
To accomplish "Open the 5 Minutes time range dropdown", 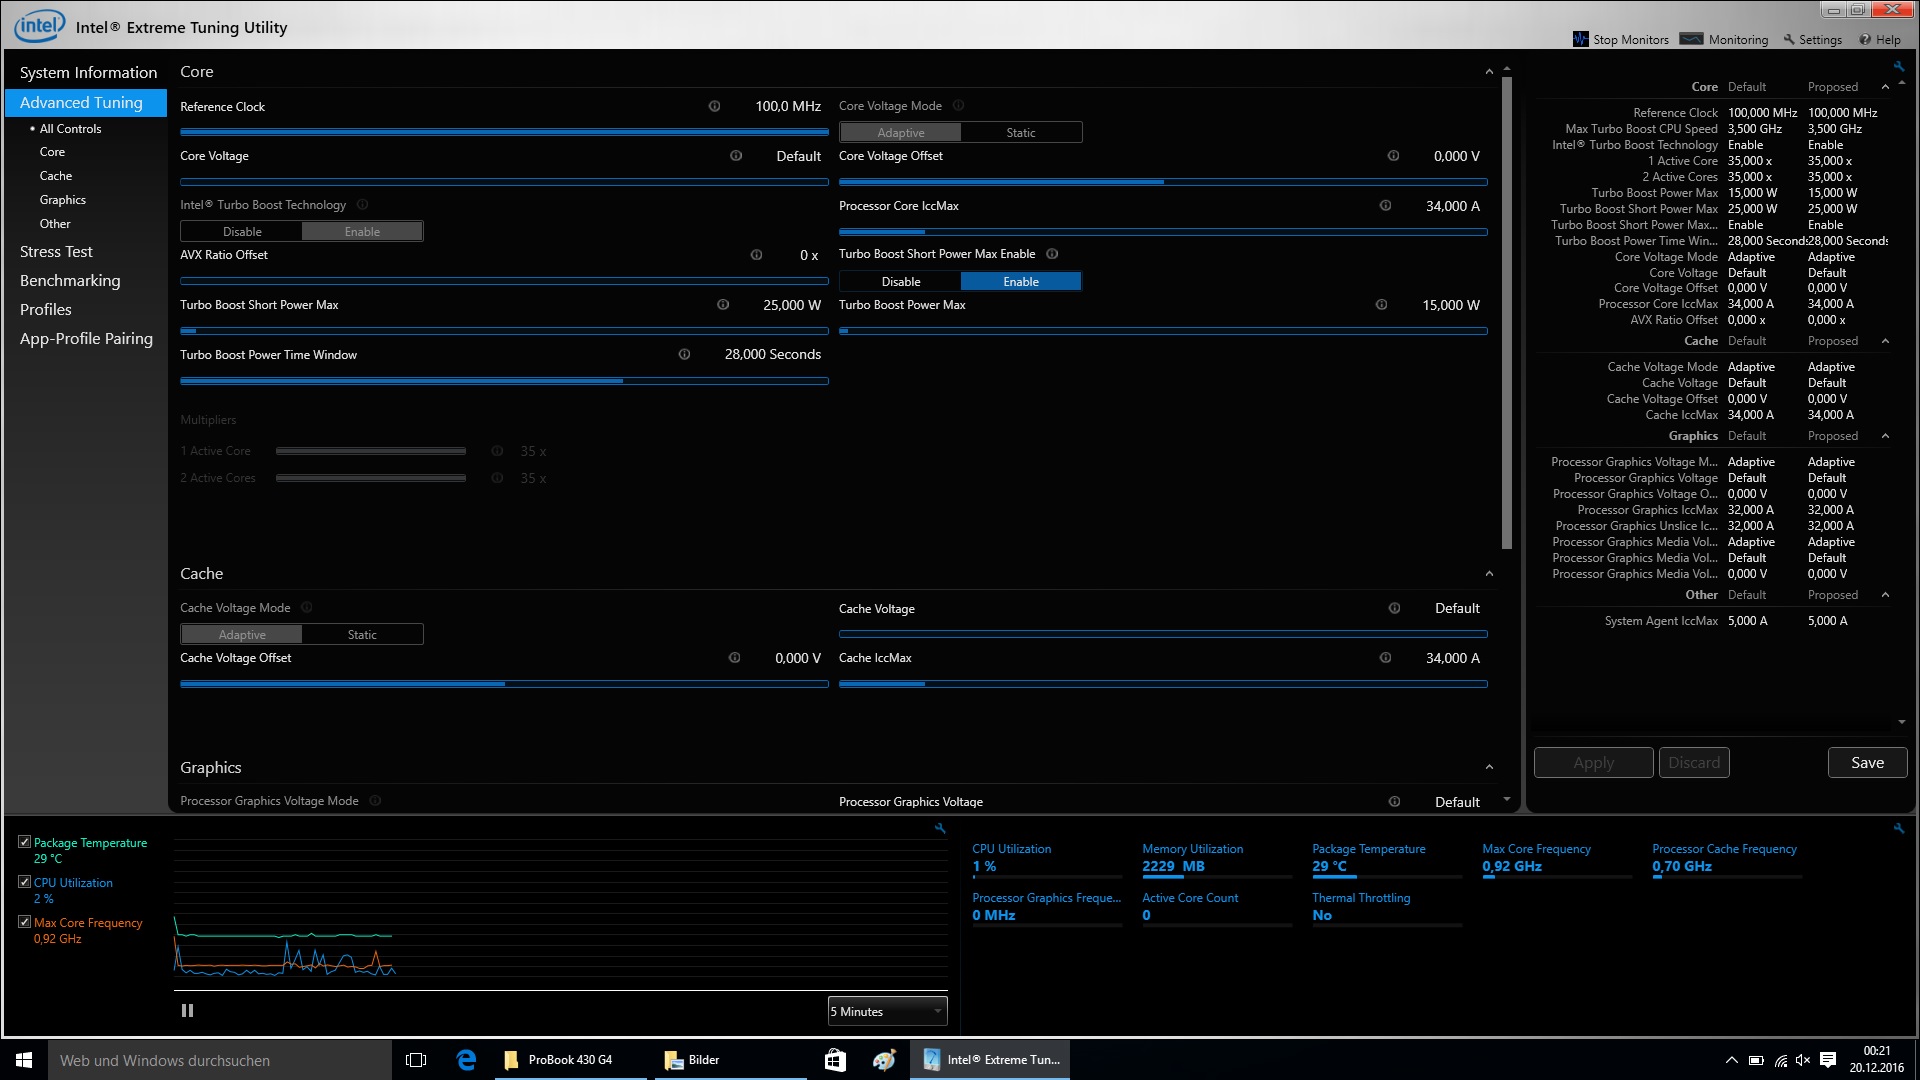I will pos(887,1011).
